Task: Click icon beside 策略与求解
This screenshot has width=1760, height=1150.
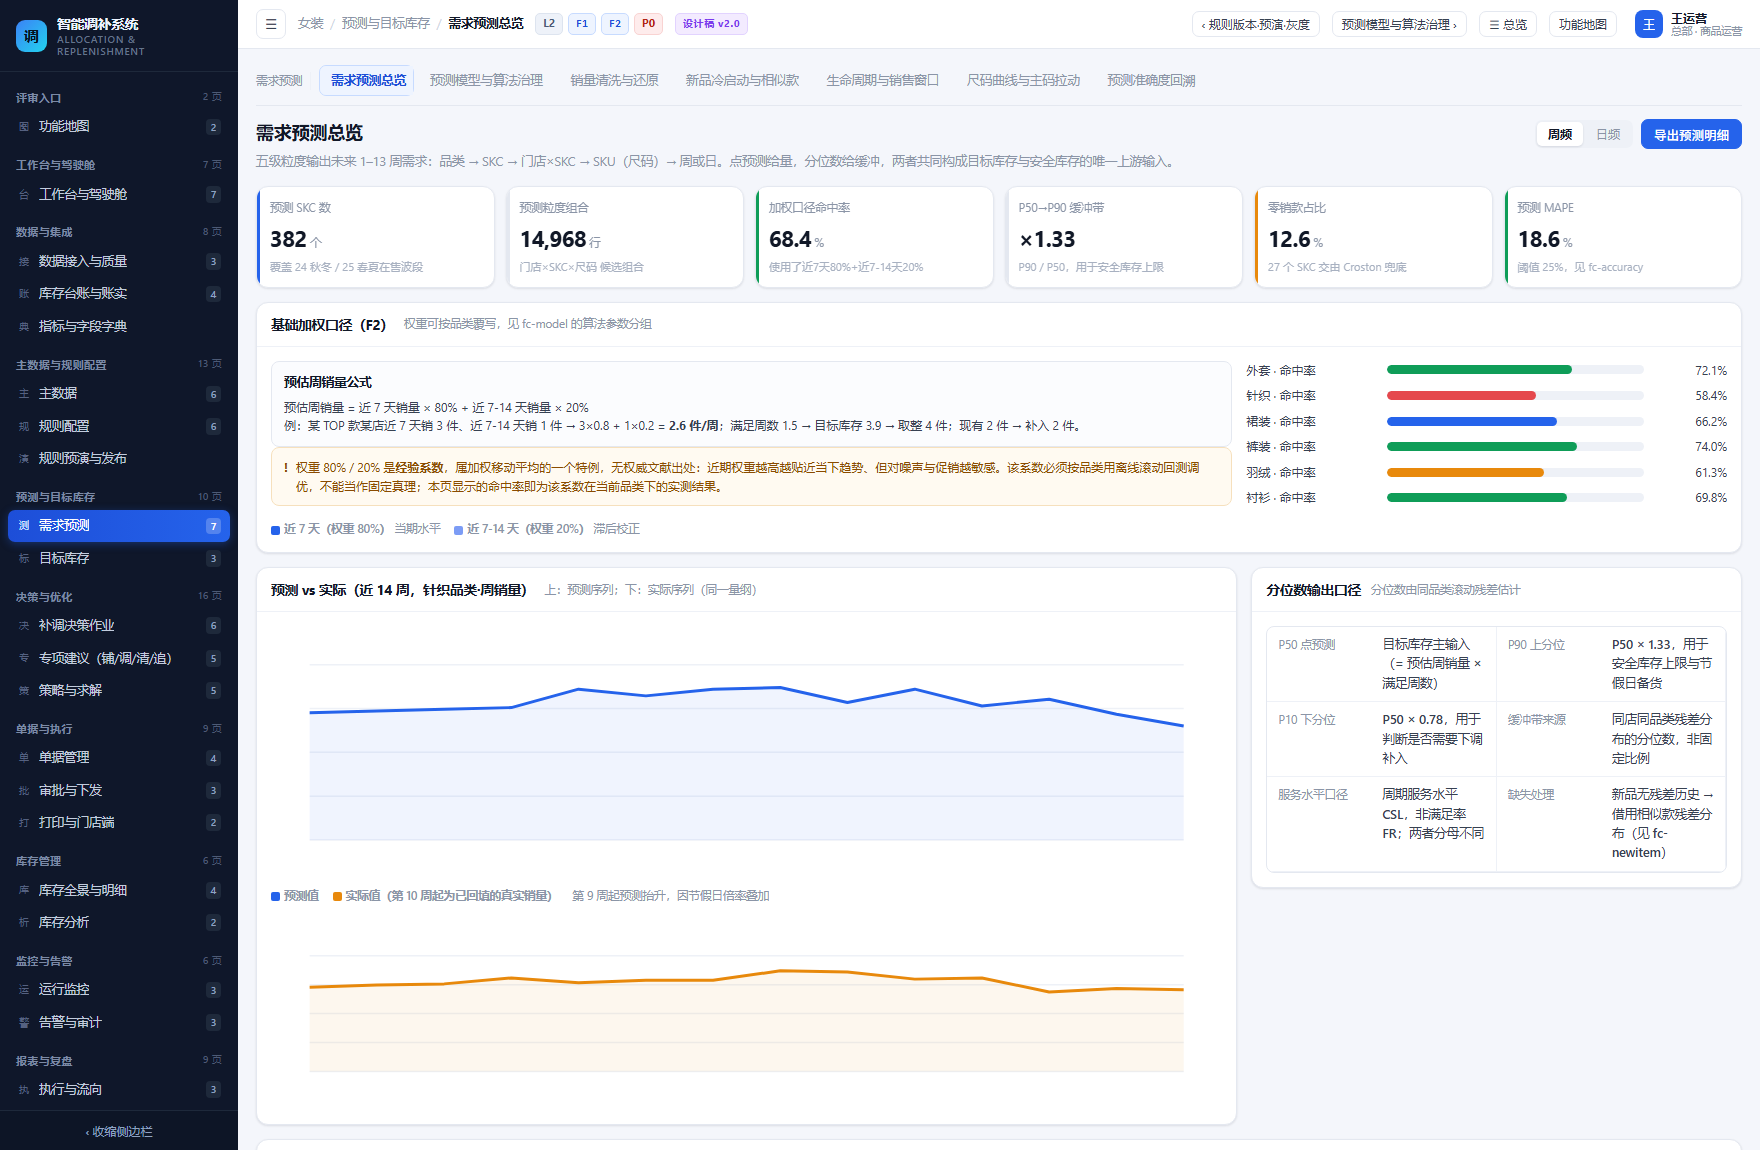Action: [24, 691]
